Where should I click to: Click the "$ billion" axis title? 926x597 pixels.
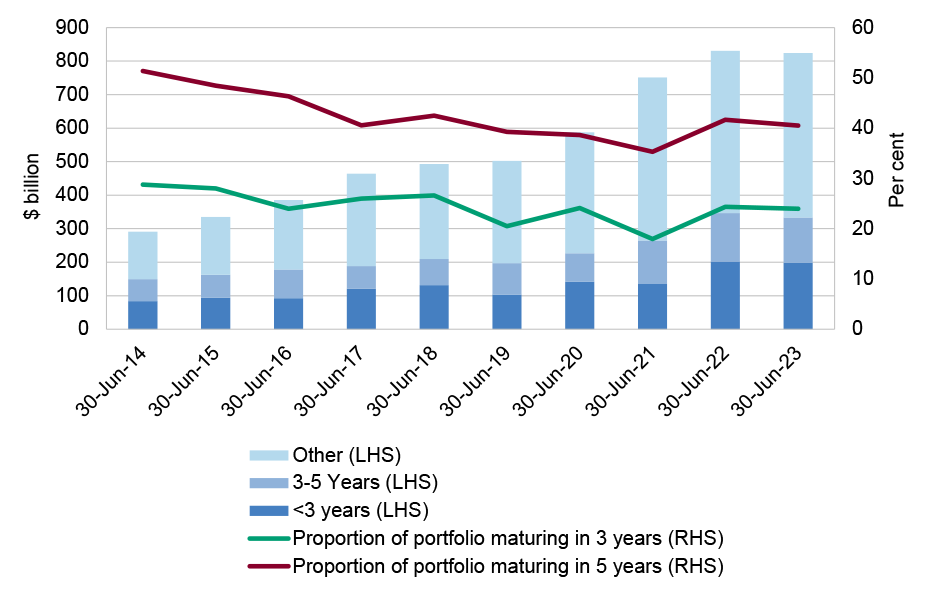(32, 187)
